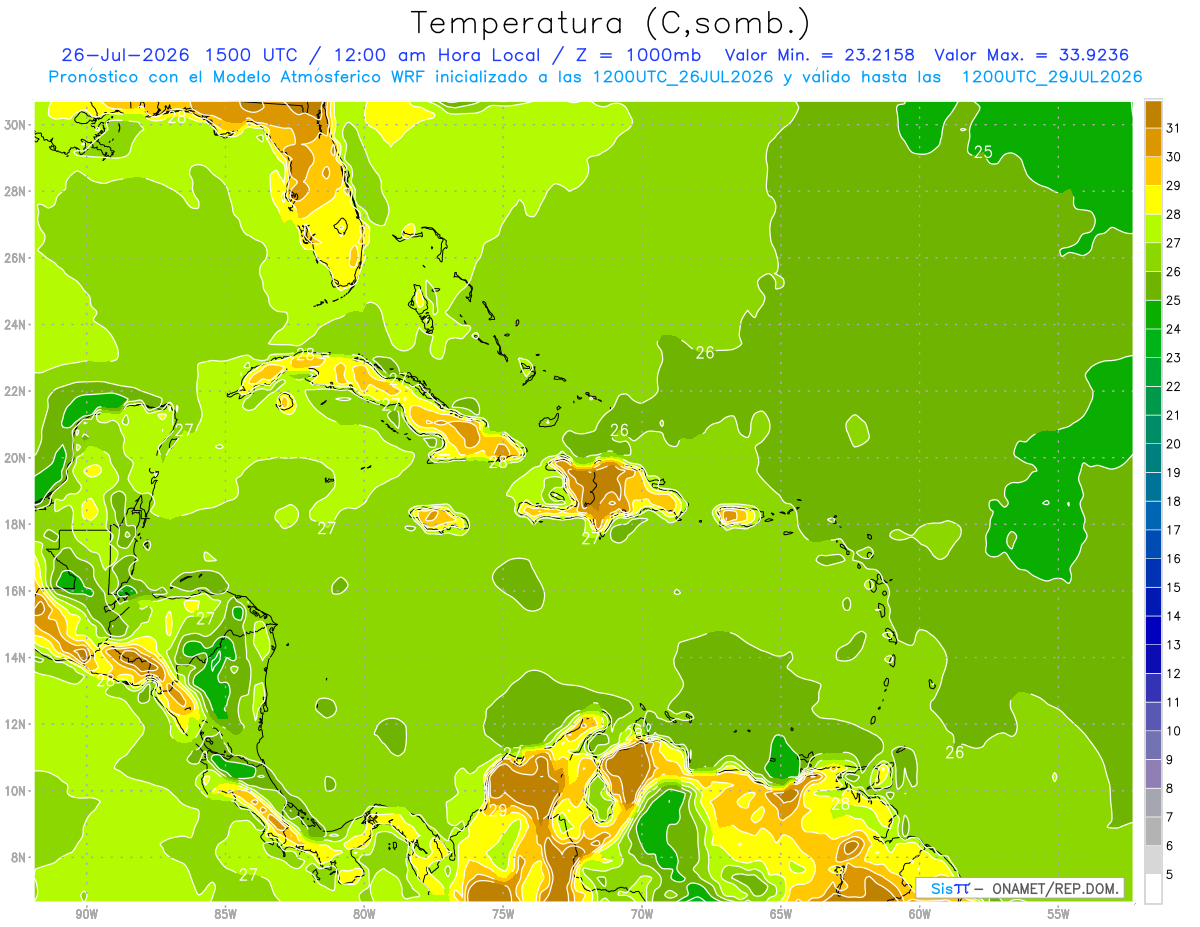Click the "70W" longitude axis label
Viewport: 1200px width, 927px height.
[x=642, y=914]
